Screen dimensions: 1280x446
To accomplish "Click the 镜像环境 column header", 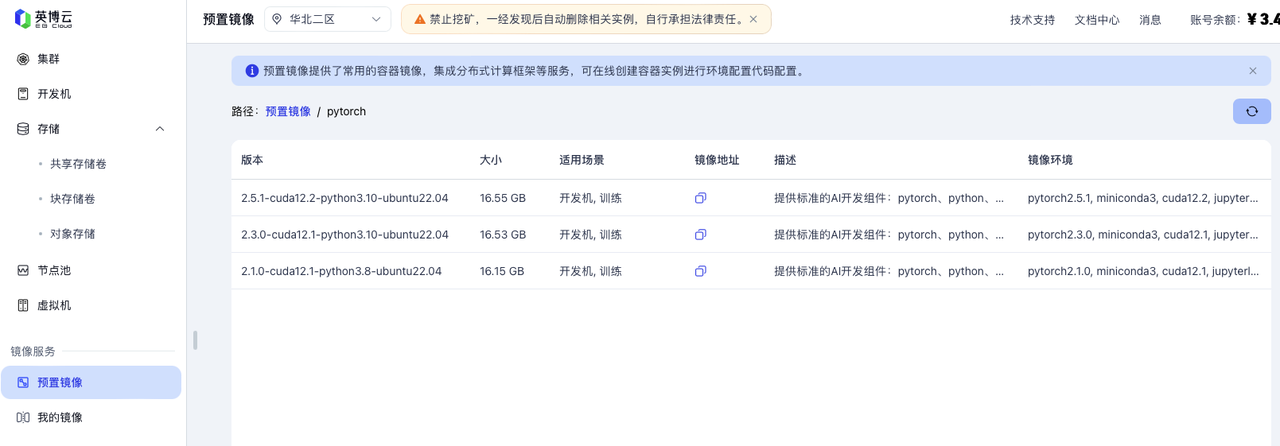I will coord(1050,160).
